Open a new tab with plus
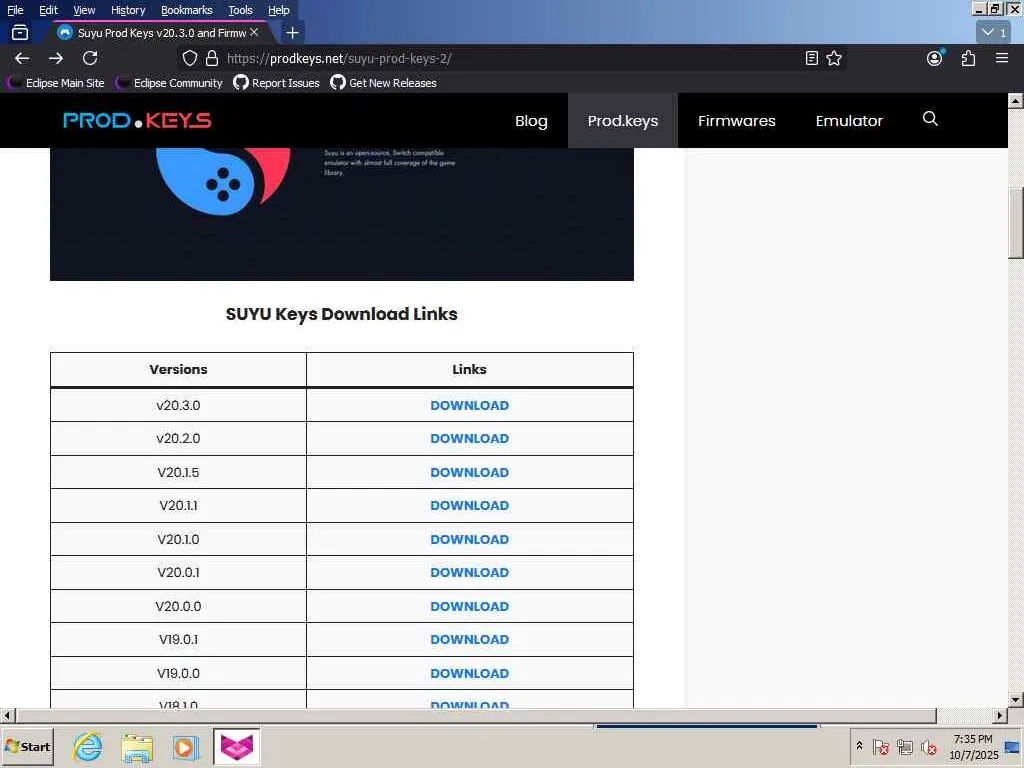The image size is (1024, 768). (293, 32)
